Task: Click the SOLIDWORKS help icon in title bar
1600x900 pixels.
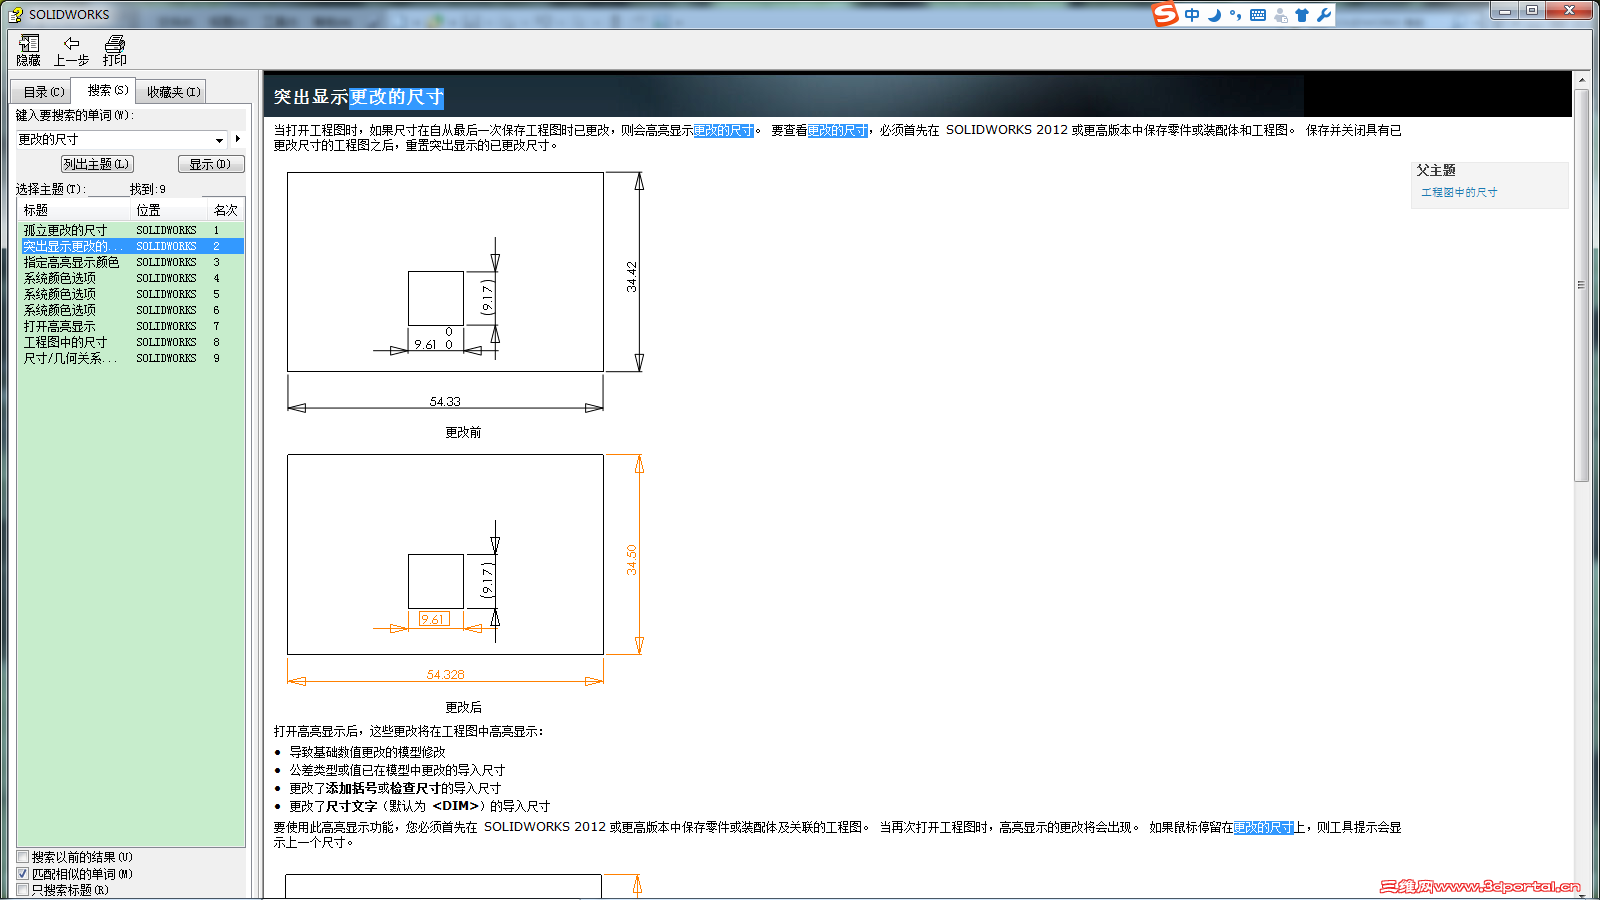Action: tap(15, 14)
